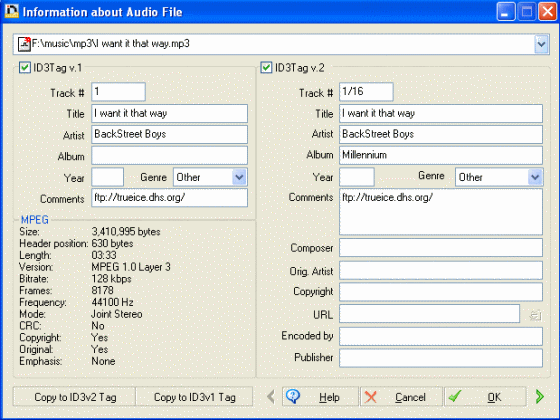Click Copy to ID3v1 Tag button

[195, 397]
